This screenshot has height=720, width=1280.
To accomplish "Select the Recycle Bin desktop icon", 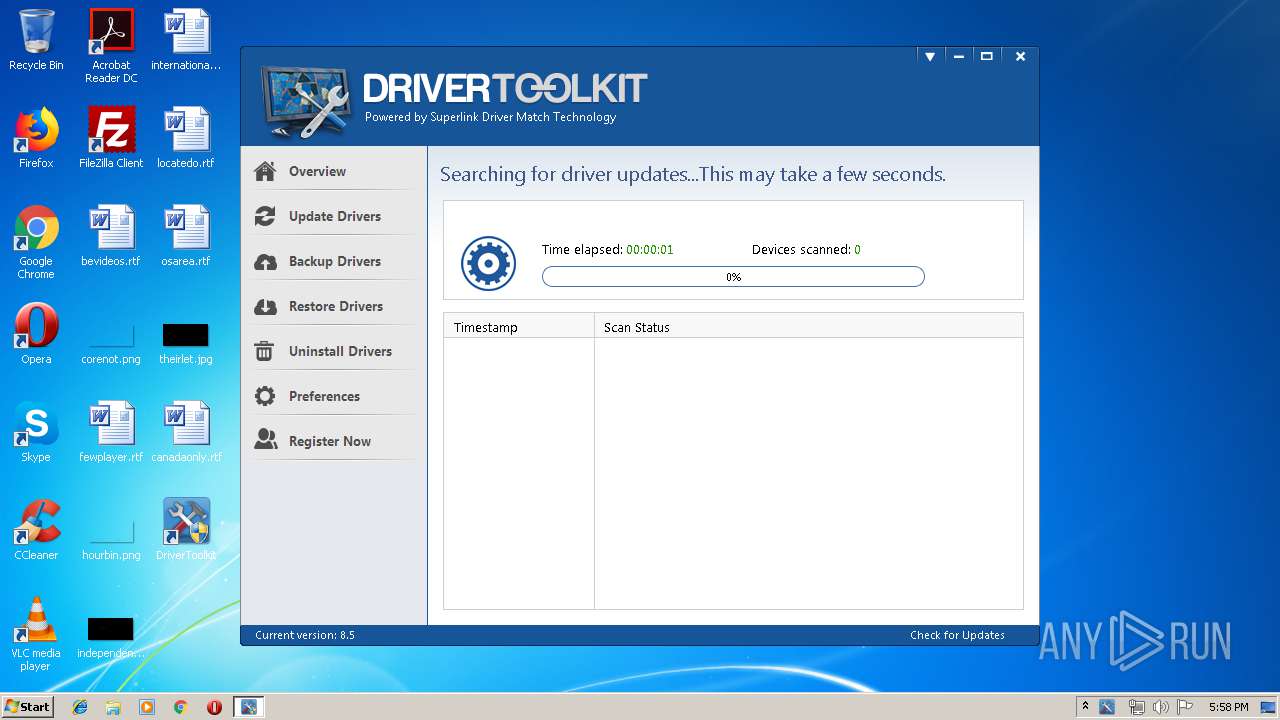I will [36, 41].
